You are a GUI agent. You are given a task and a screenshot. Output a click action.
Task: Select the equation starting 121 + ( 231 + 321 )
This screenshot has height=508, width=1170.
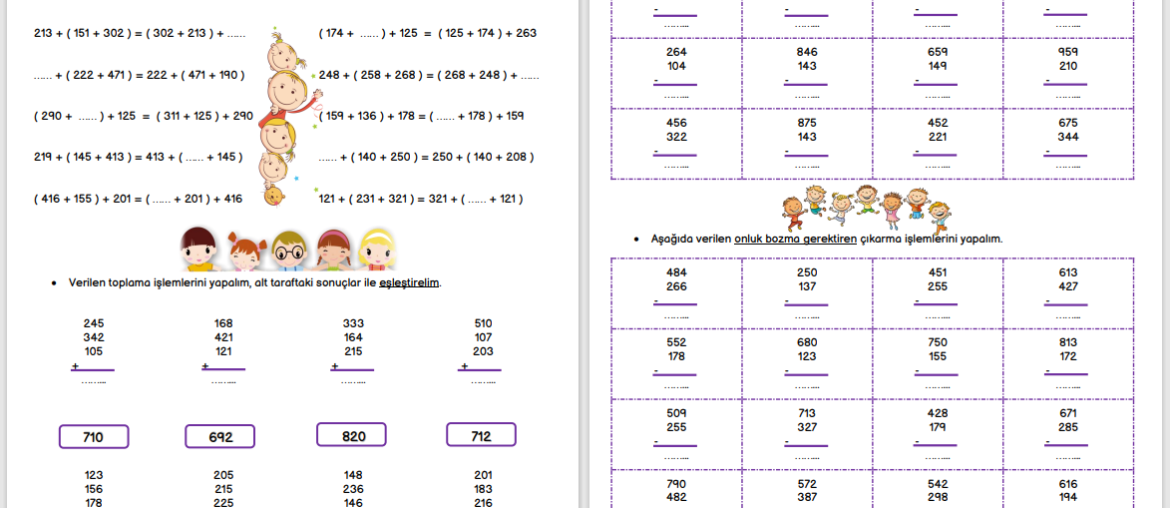pos(421,199)
